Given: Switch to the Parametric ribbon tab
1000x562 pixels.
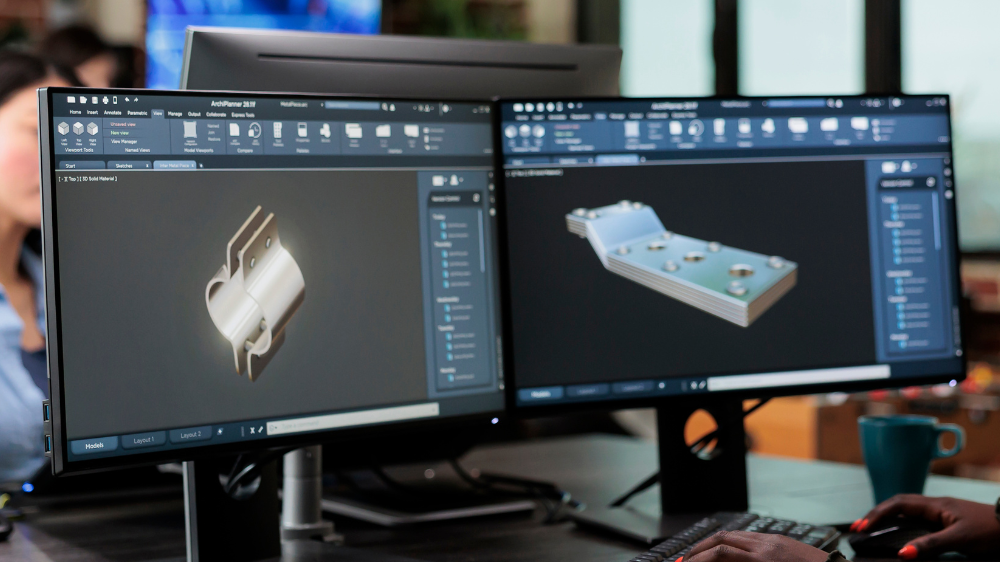Looking at the screenshot, I should pyautogui.click(x=137, y=113).
